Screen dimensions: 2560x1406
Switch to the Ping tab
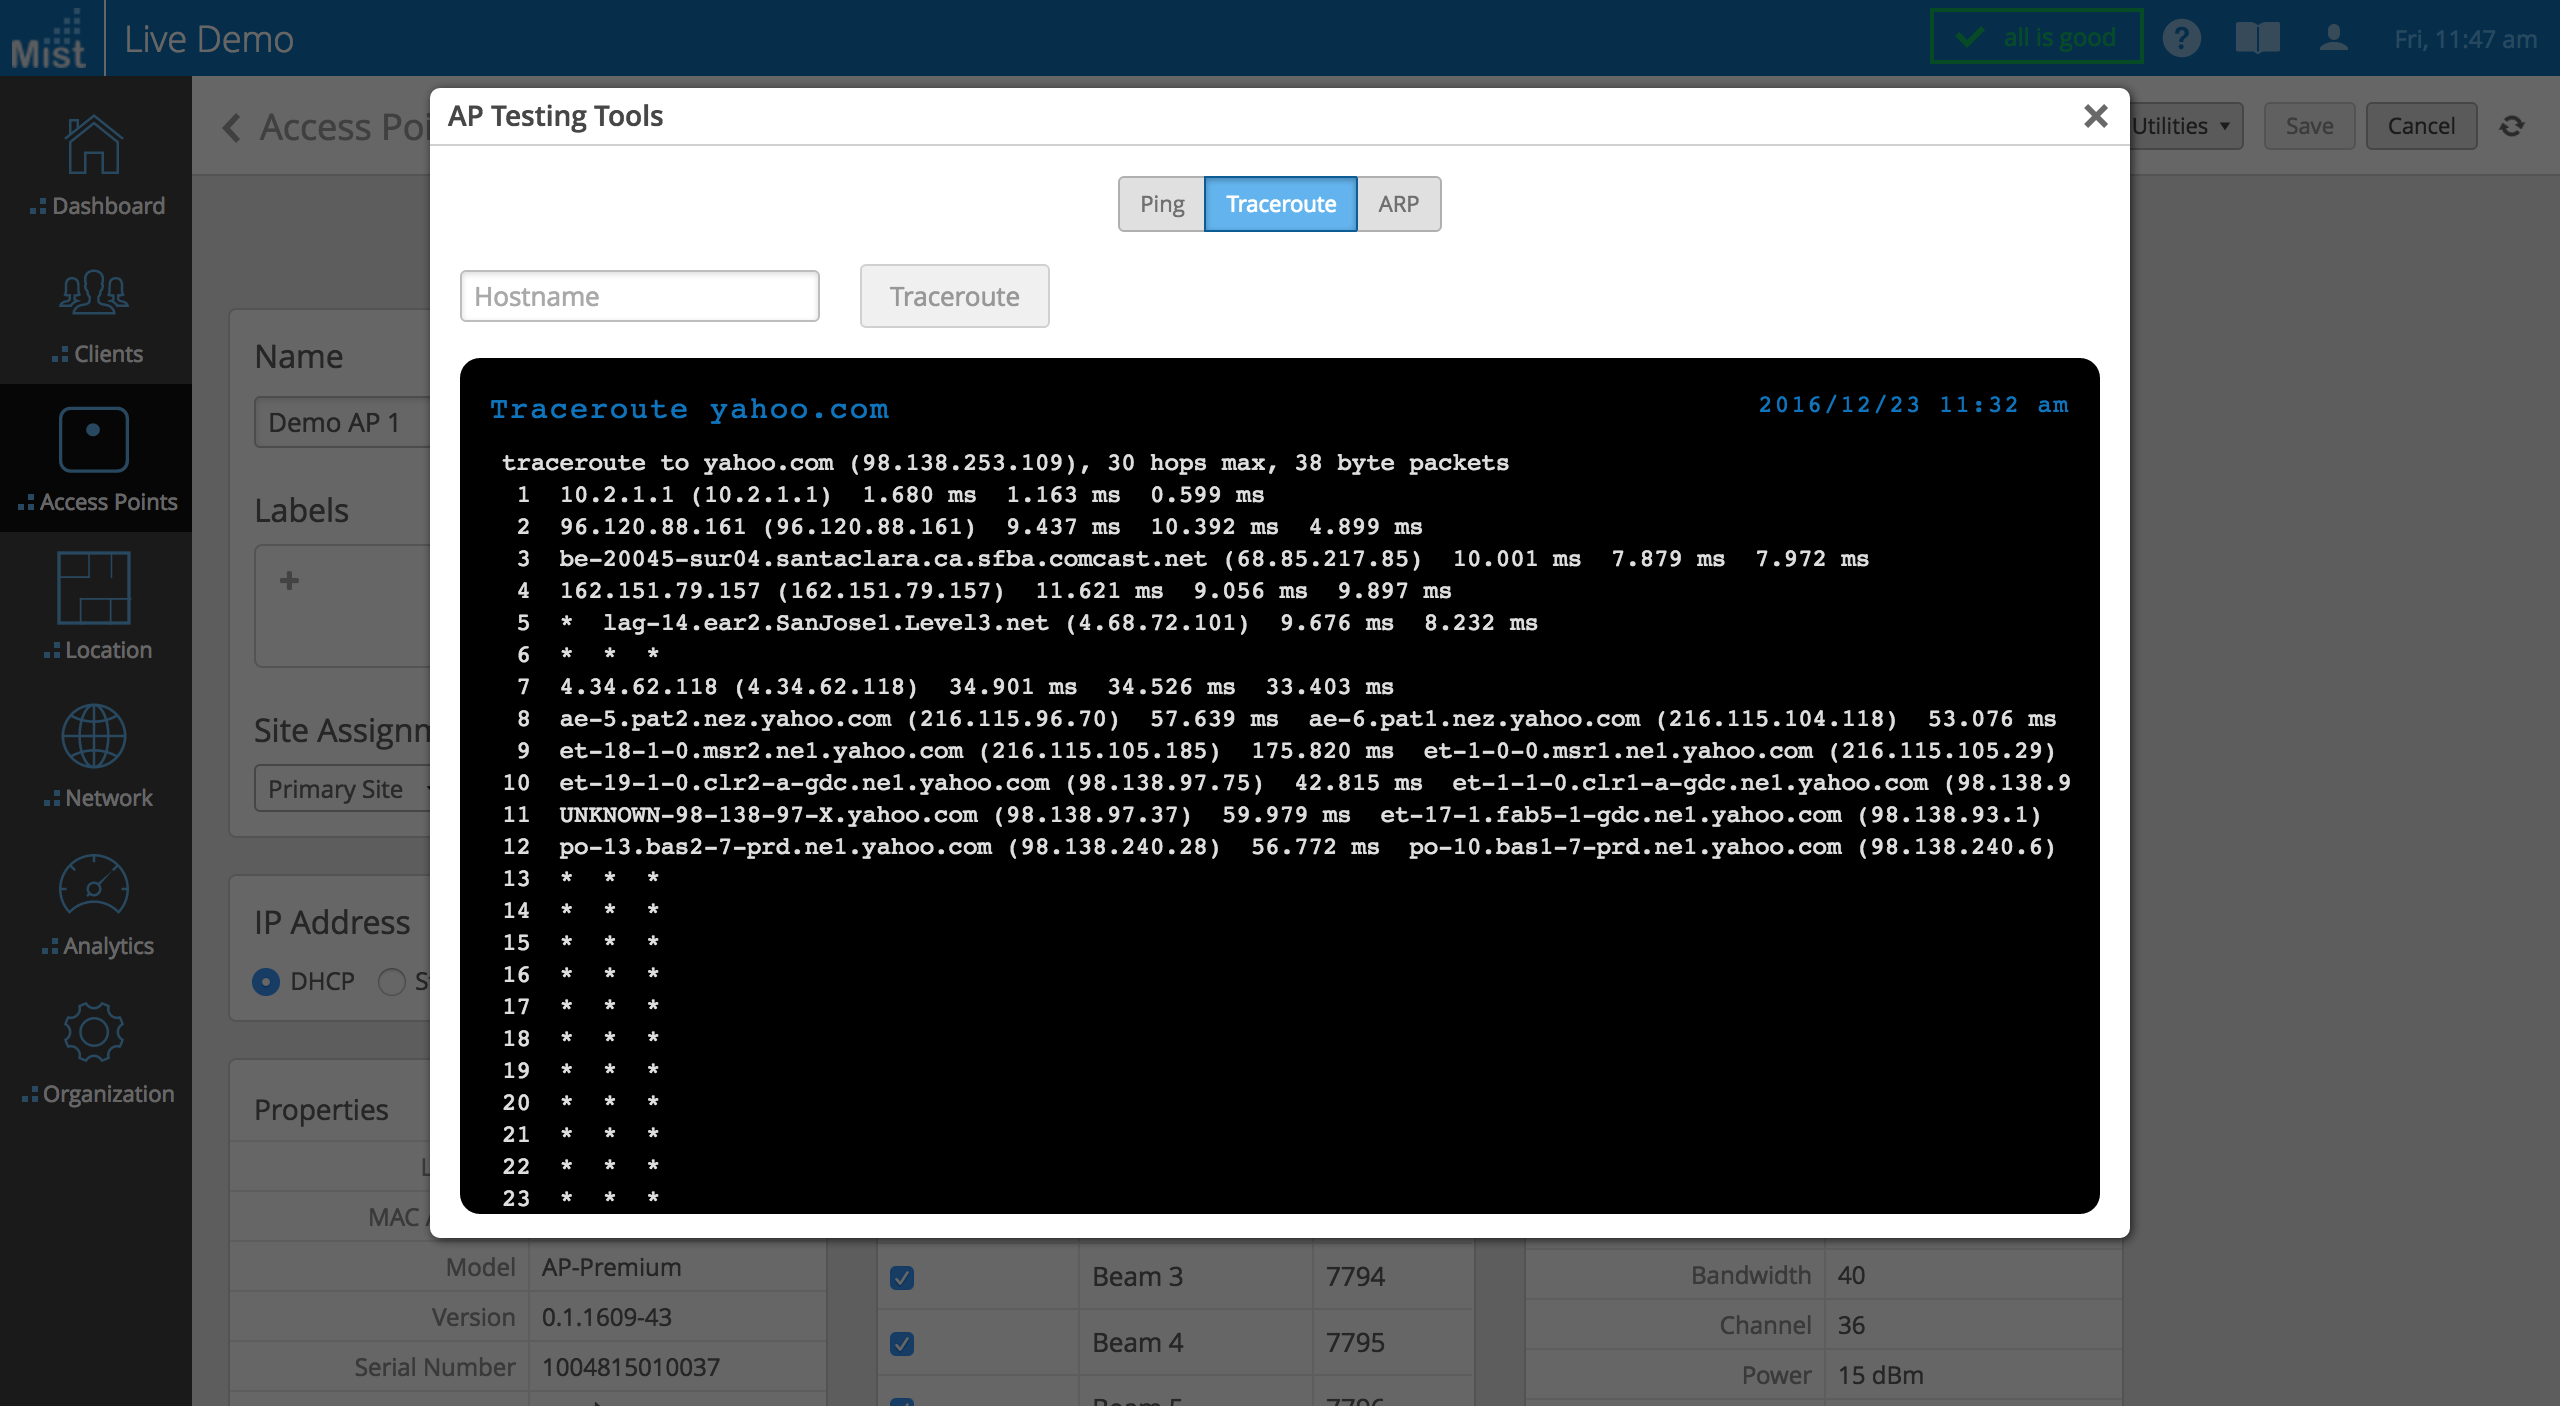point(1161,204)
